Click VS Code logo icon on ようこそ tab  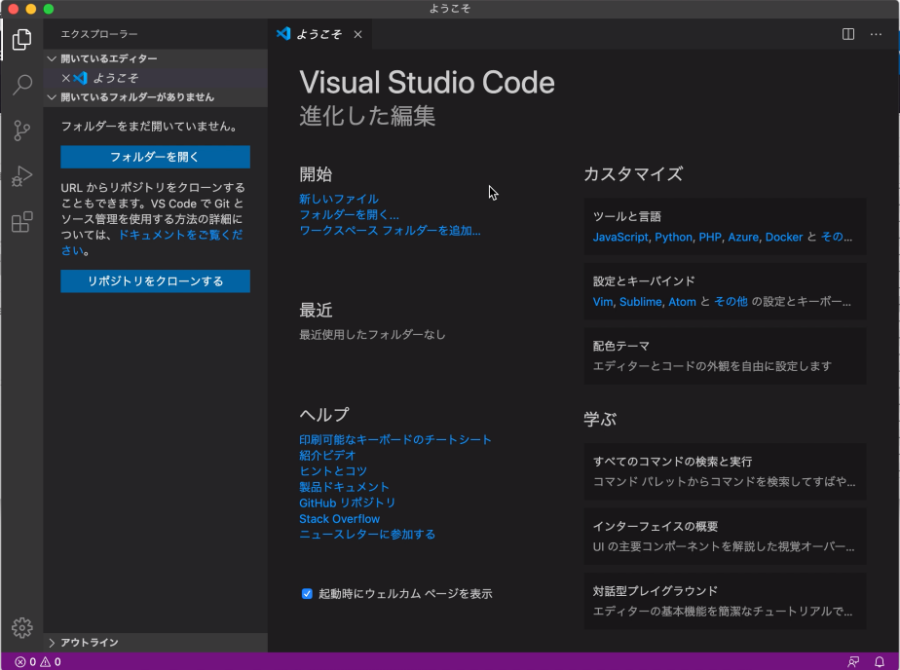coord(283,34)
